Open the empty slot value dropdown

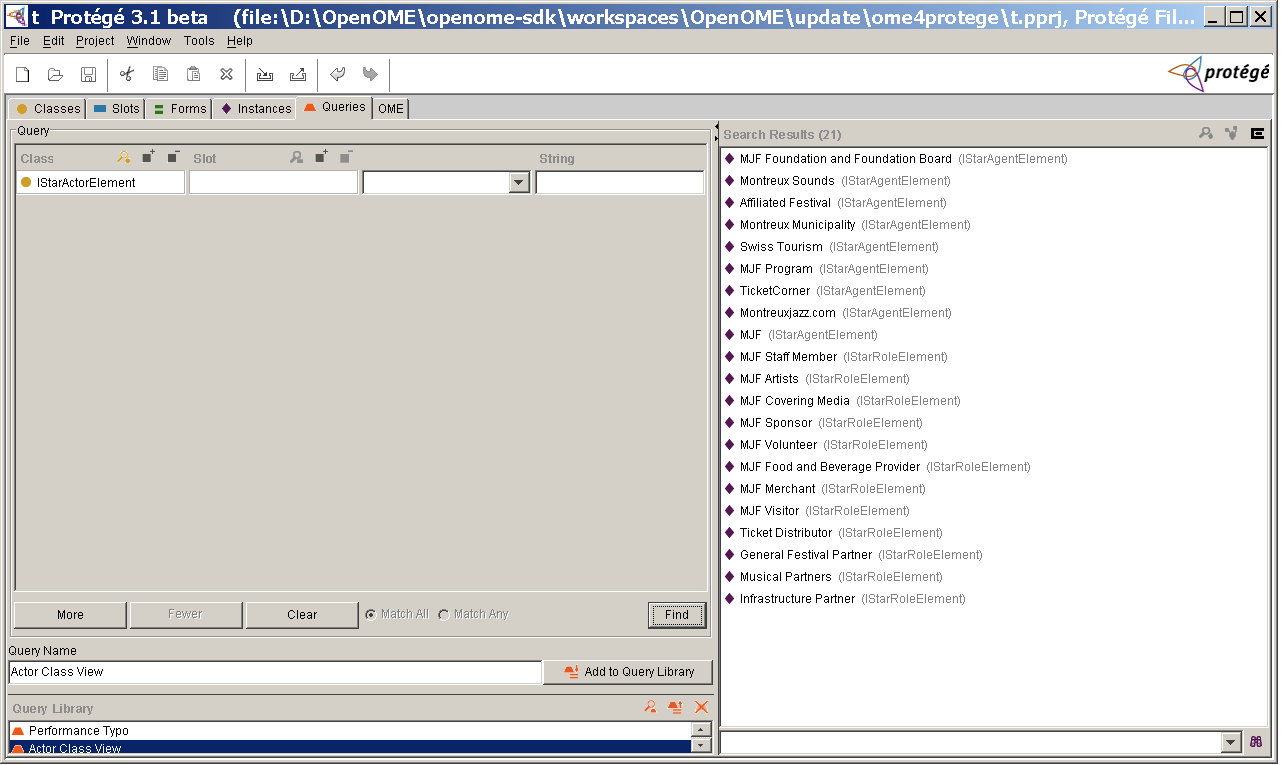519,182
